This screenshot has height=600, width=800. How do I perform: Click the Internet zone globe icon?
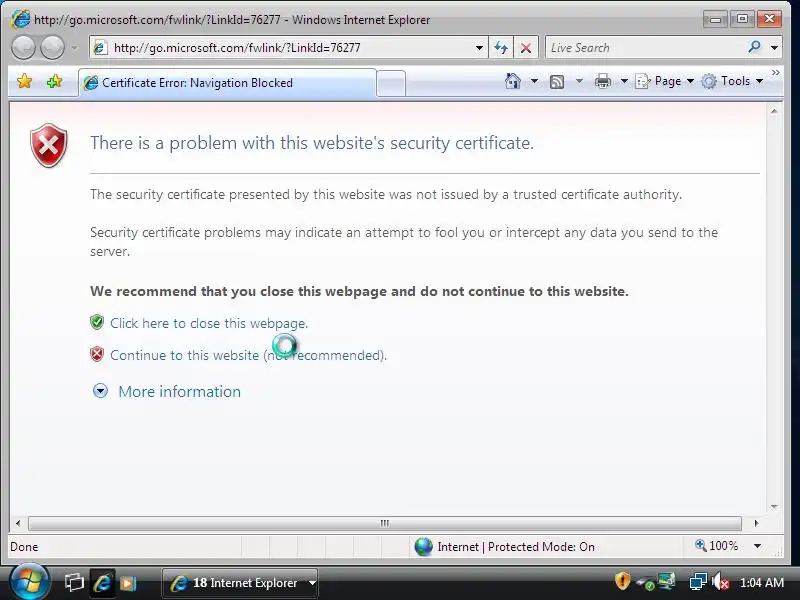(x=423, y=547)
